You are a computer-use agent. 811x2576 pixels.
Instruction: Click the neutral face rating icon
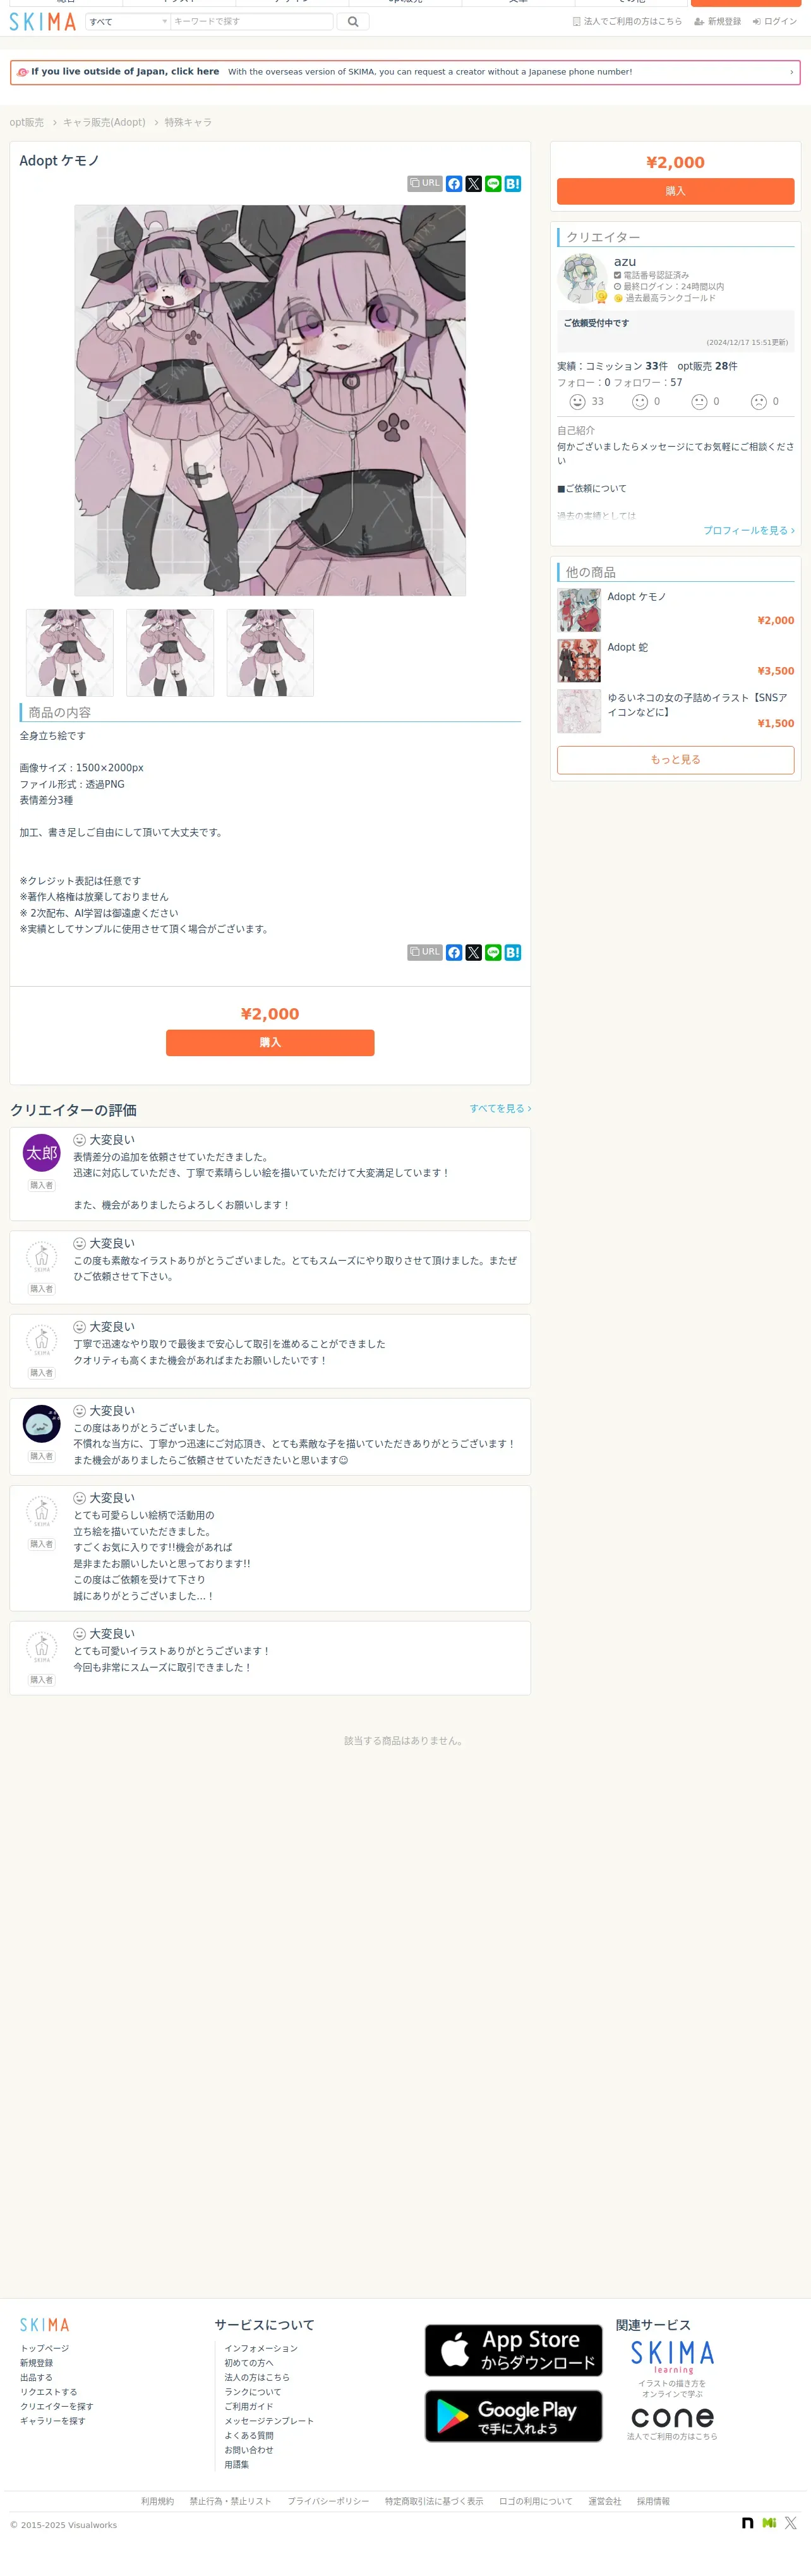[x=700, y=402]
